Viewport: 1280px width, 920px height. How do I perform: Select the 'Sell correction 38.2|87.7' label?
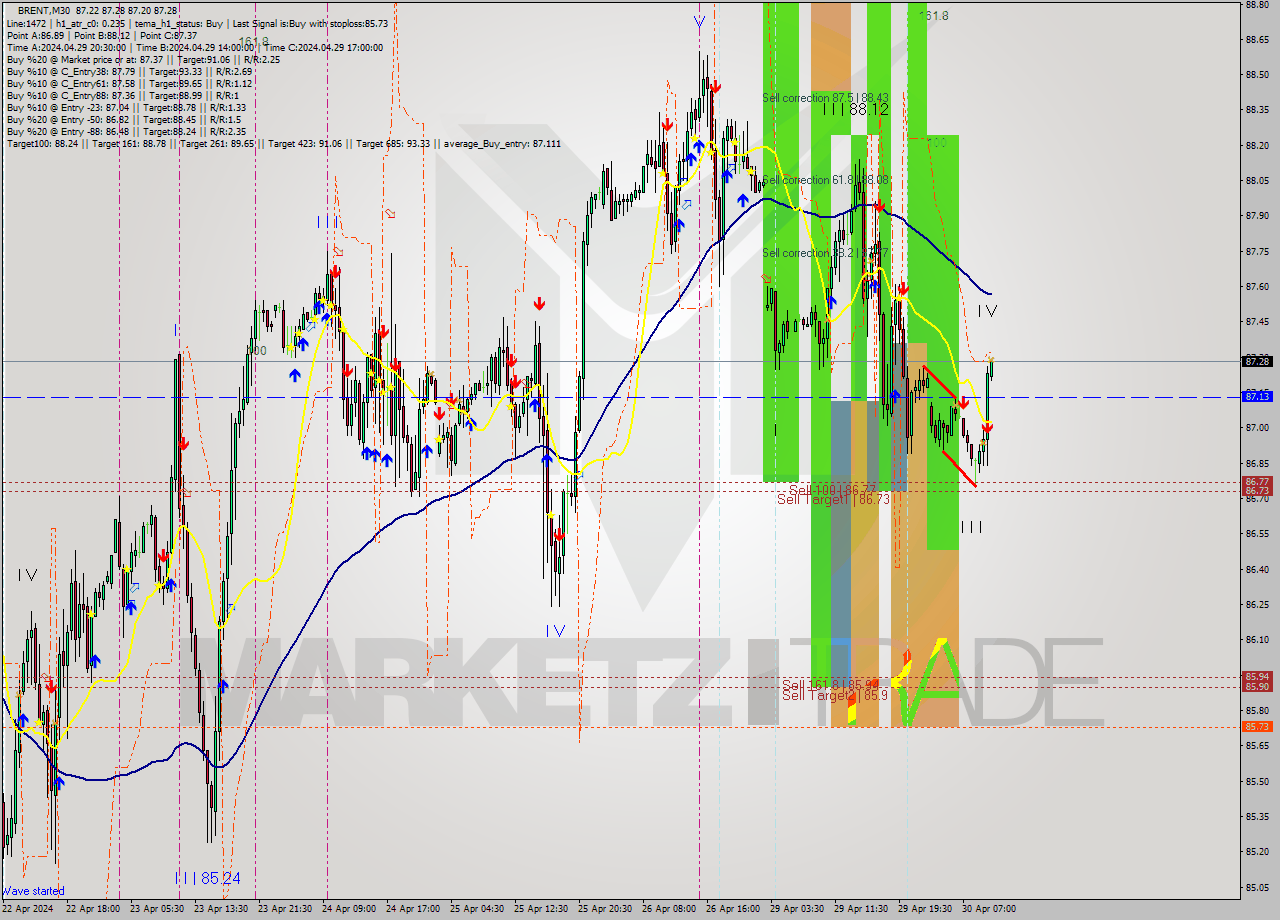[823, 253]
